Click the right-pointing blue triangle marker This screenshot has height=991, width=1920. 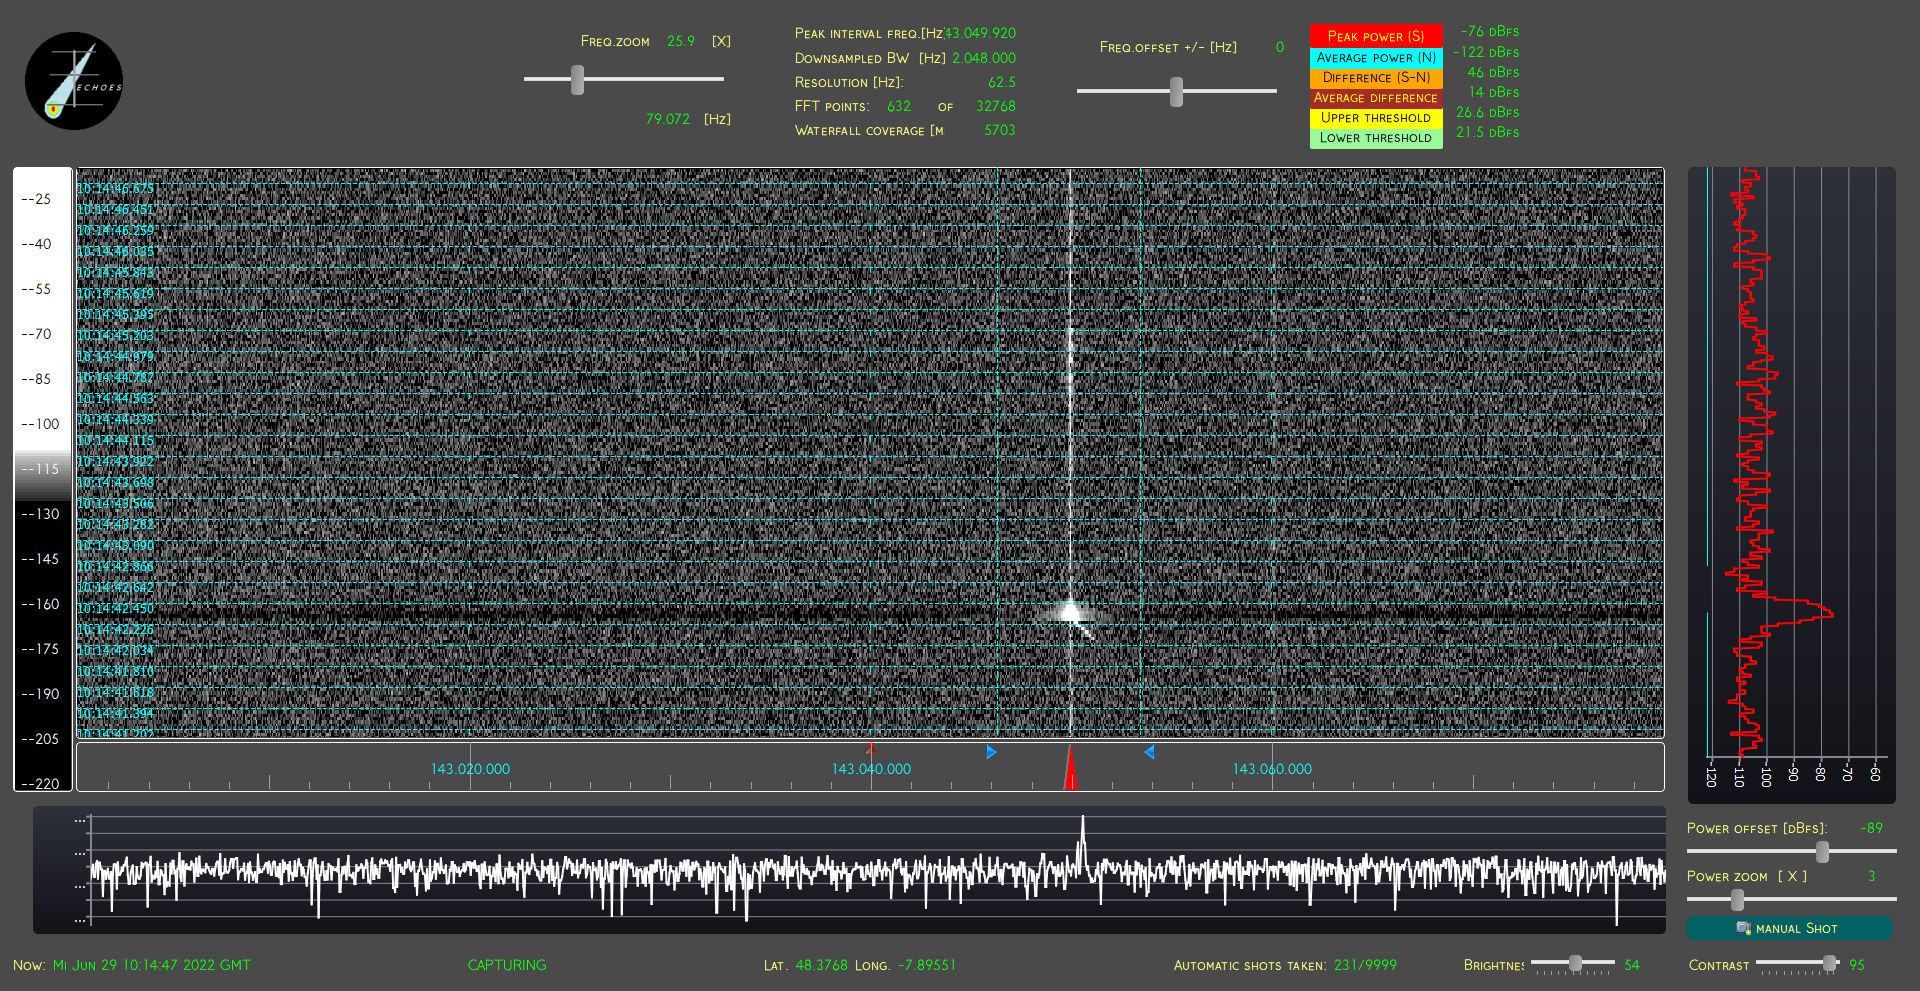(991, 752)
